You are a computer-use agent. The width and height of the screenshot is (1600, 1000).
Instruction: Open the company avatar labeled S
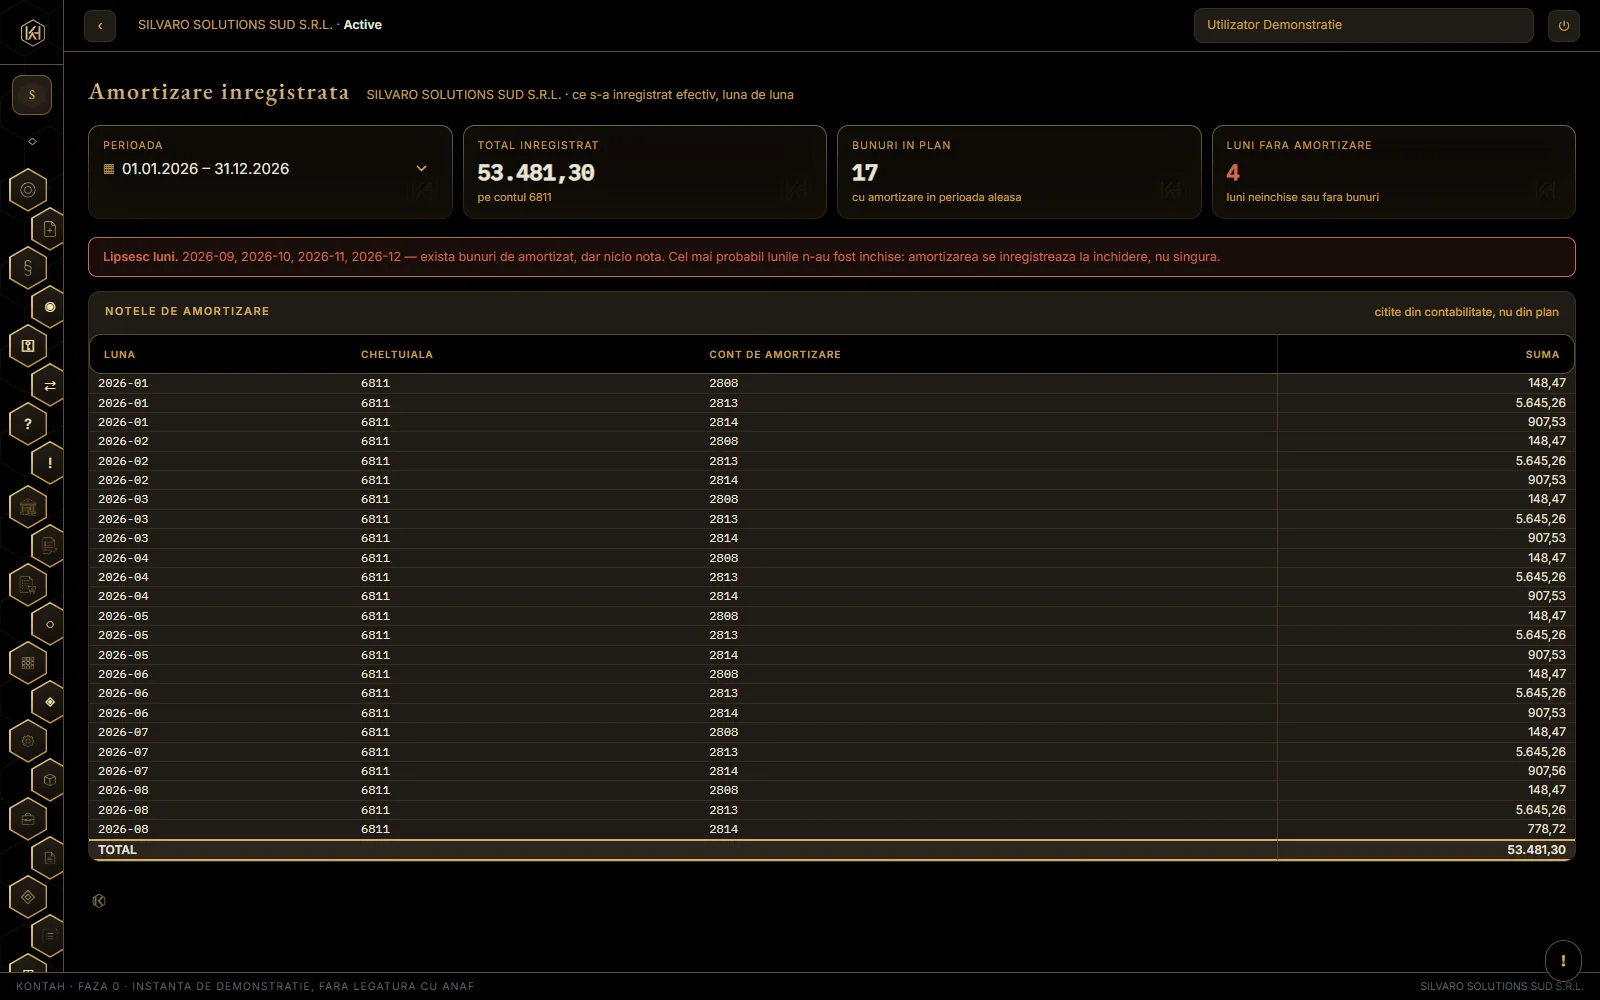pyautogui.click(x=32, y=95)
